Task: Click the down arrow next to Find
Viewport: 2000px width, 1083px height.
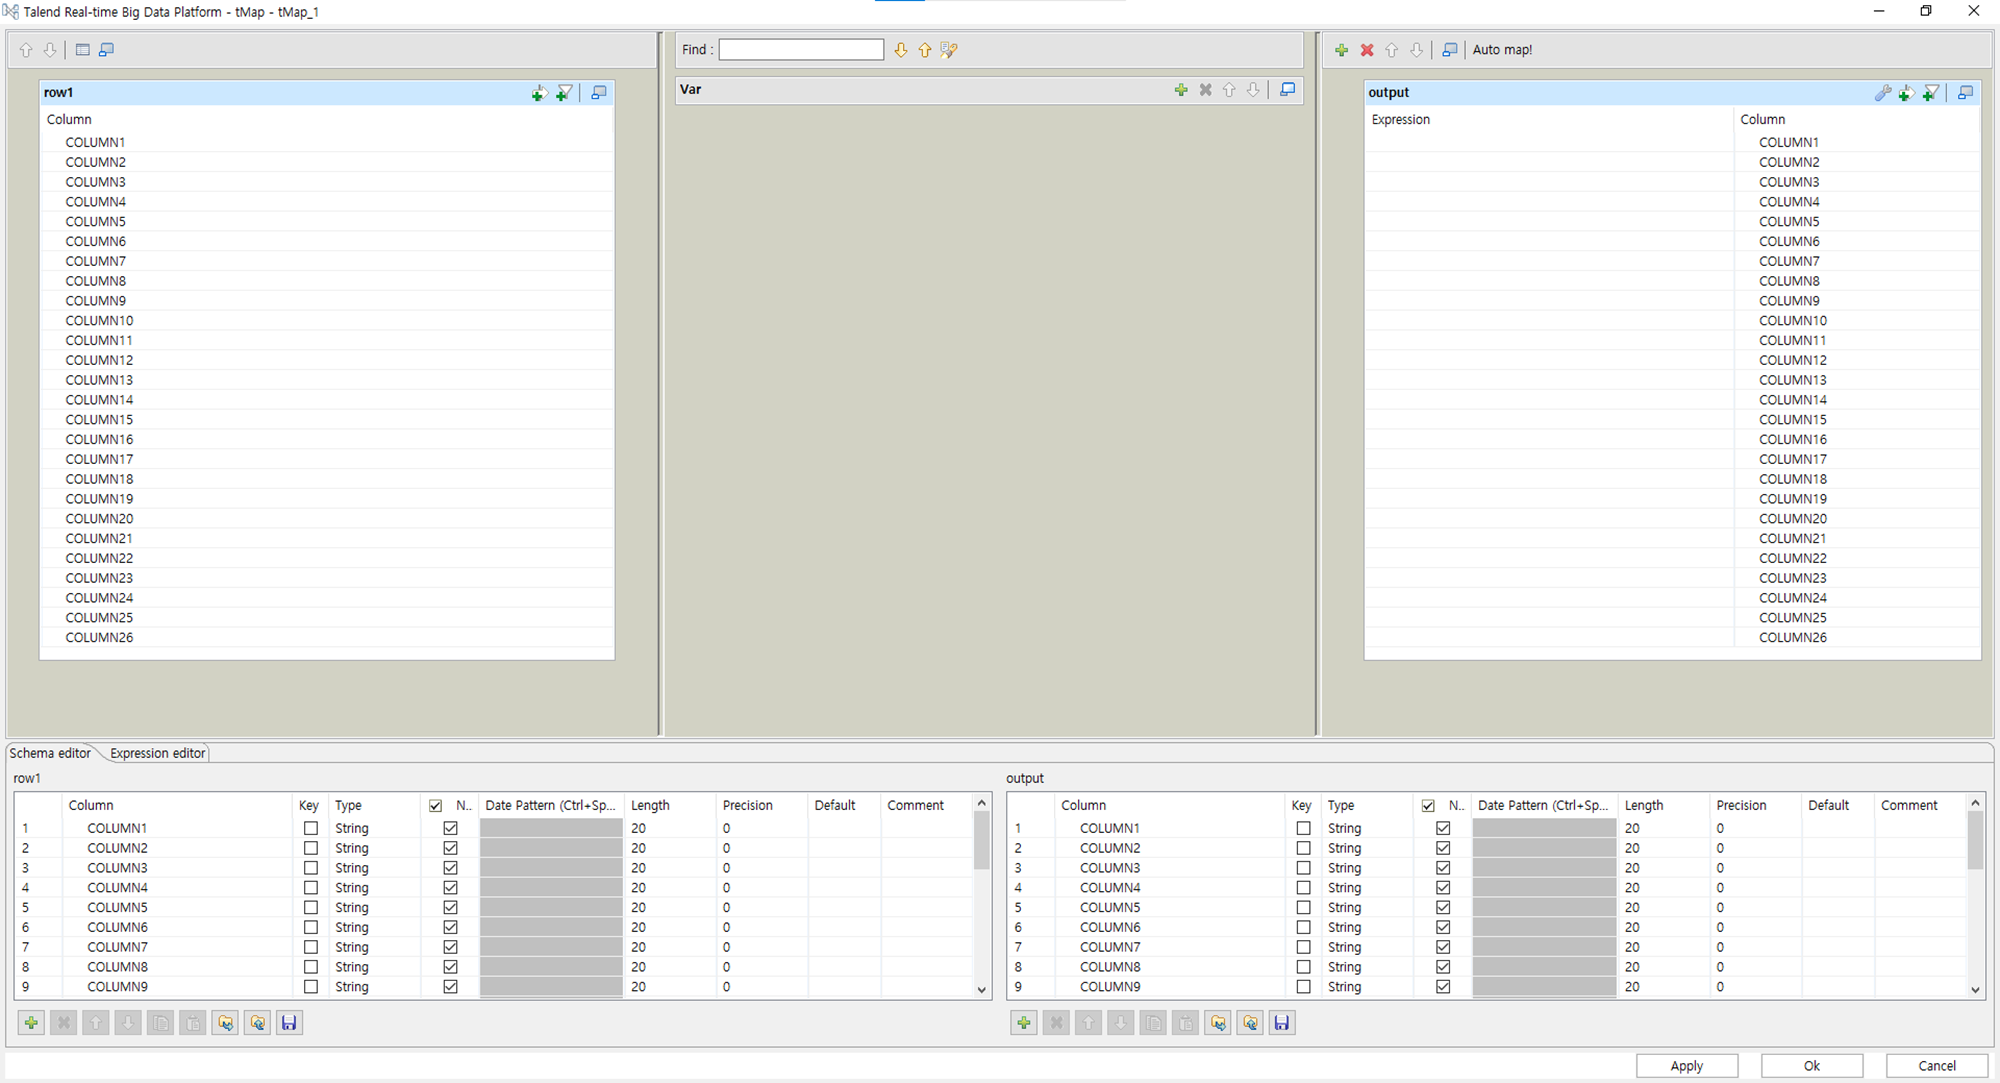Action: pos(901,50)
